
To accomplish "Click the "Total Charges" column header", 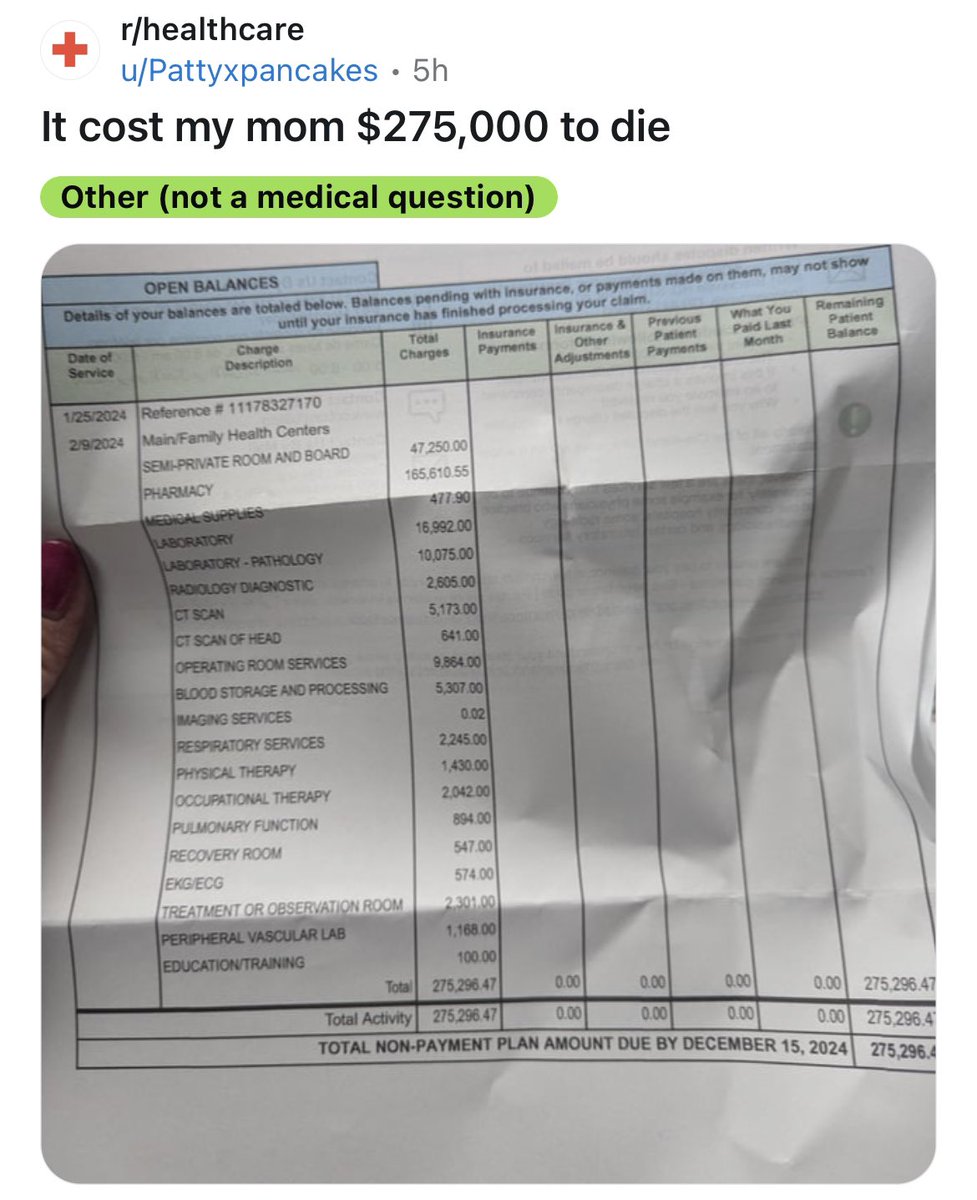I will 424,346.
